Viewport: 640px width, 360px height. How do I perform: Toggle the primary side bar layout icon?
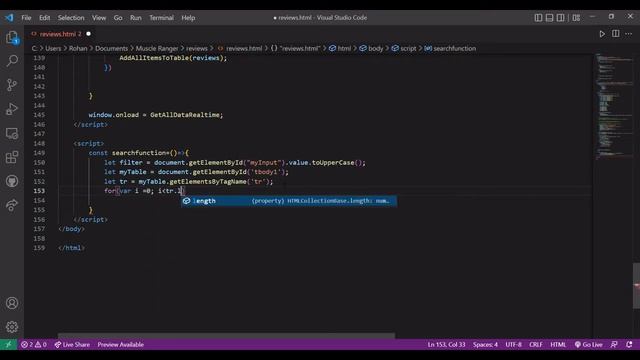click(x=538, y=18)
